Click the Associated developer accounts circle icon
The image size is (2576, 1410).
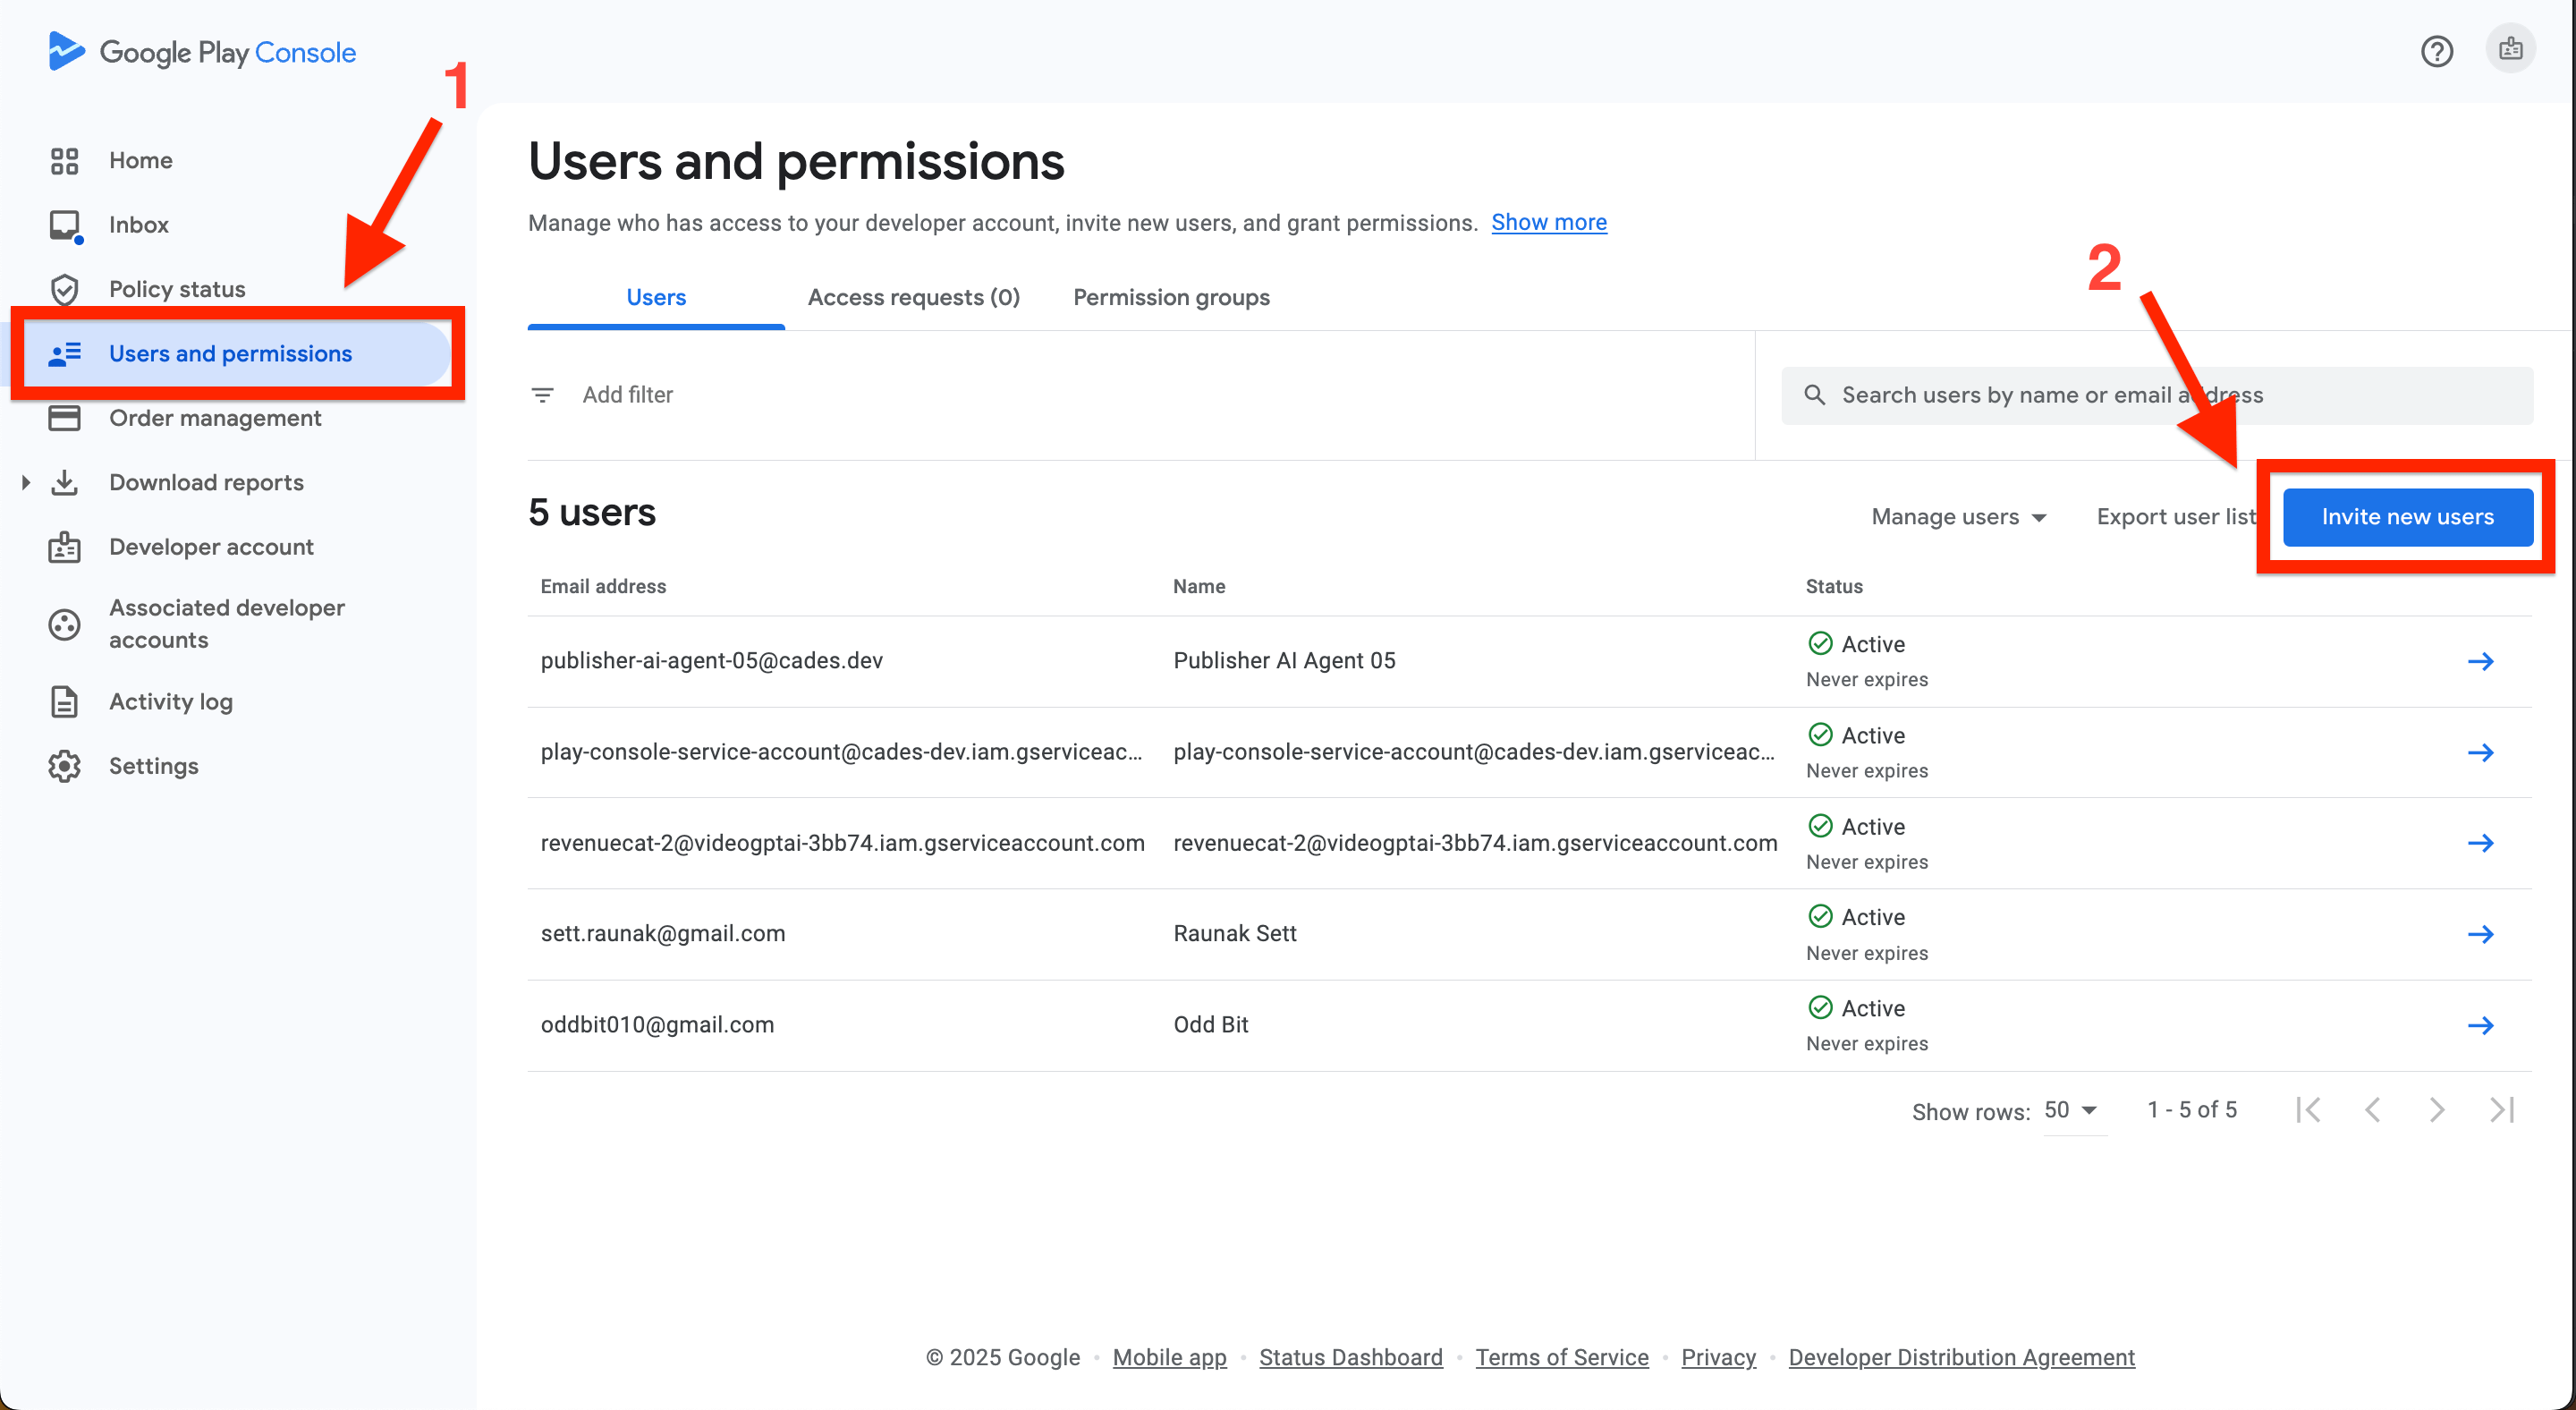[x=64, y=625]
